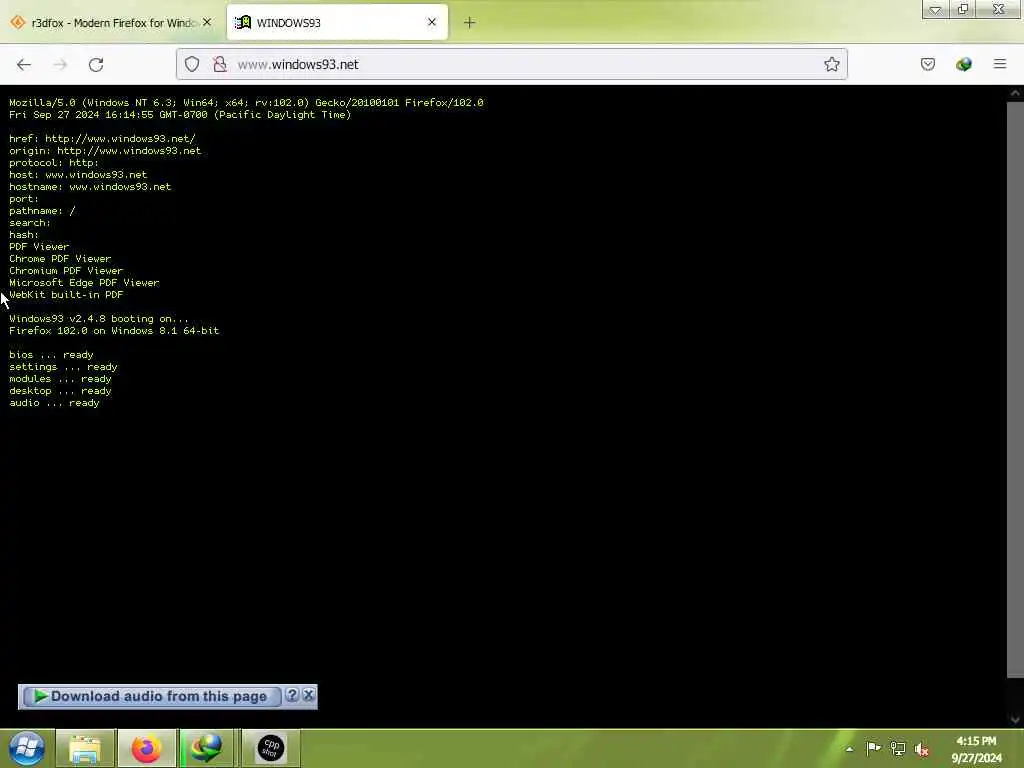Viewport: 1024px width, 768px height.
Task: Open File Explorer from the taskbar
Action: [x=86, y=748]
